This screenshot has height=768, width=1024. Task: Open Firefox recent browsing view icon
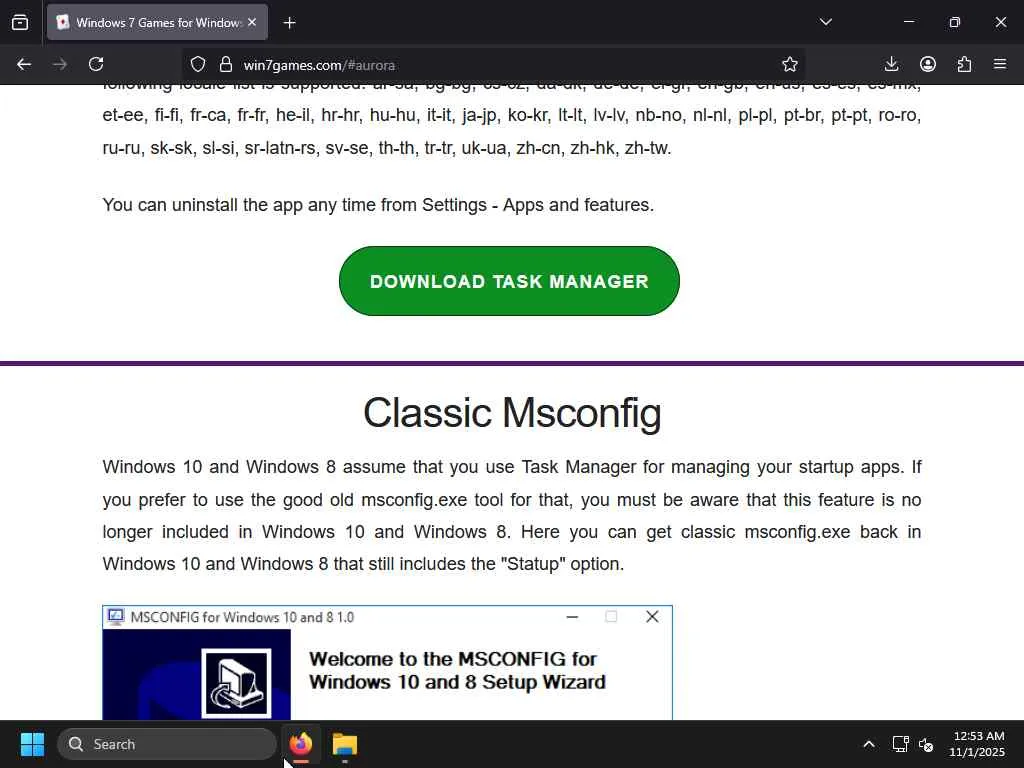[20, 22]
